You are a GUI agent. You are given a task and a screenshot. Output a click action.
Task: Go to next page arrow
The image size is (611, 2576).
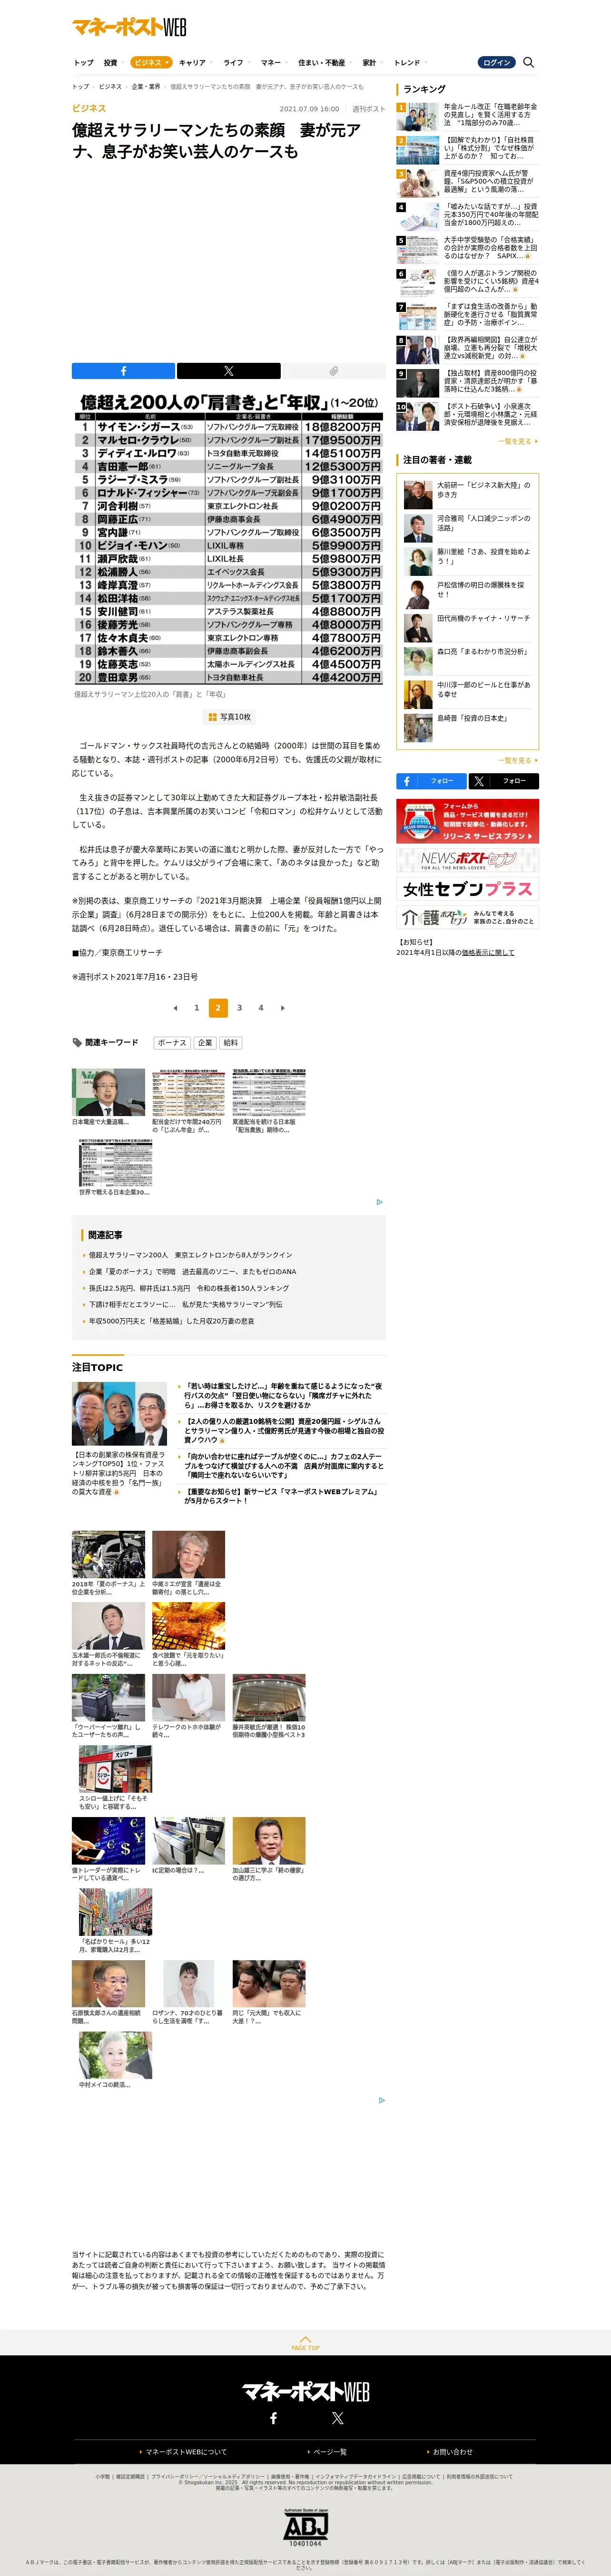pos(282,1008)
